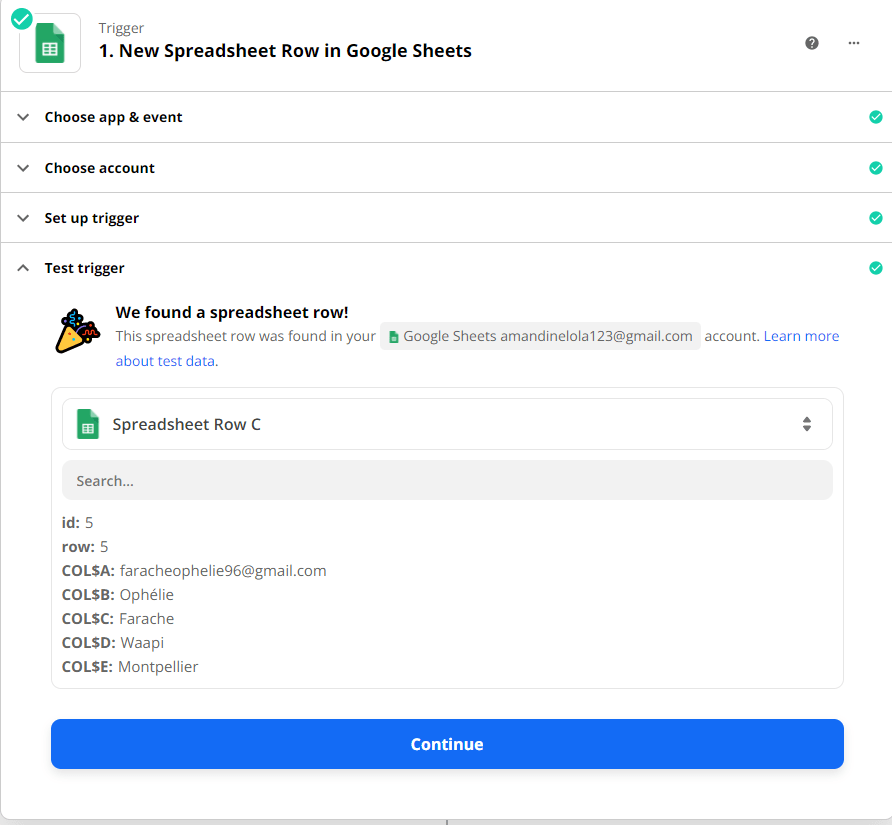Click the Google Sheets account chip
Viewport: 892px width, 825px height.
pyautogui.click(x=540, y=336)
